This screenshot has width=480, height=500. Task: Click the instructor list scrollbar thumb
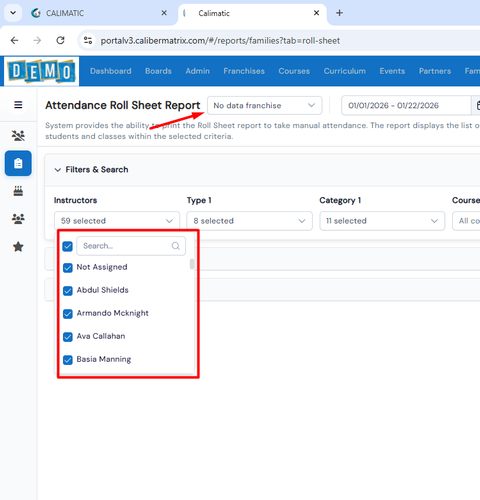tap(192, 264)
